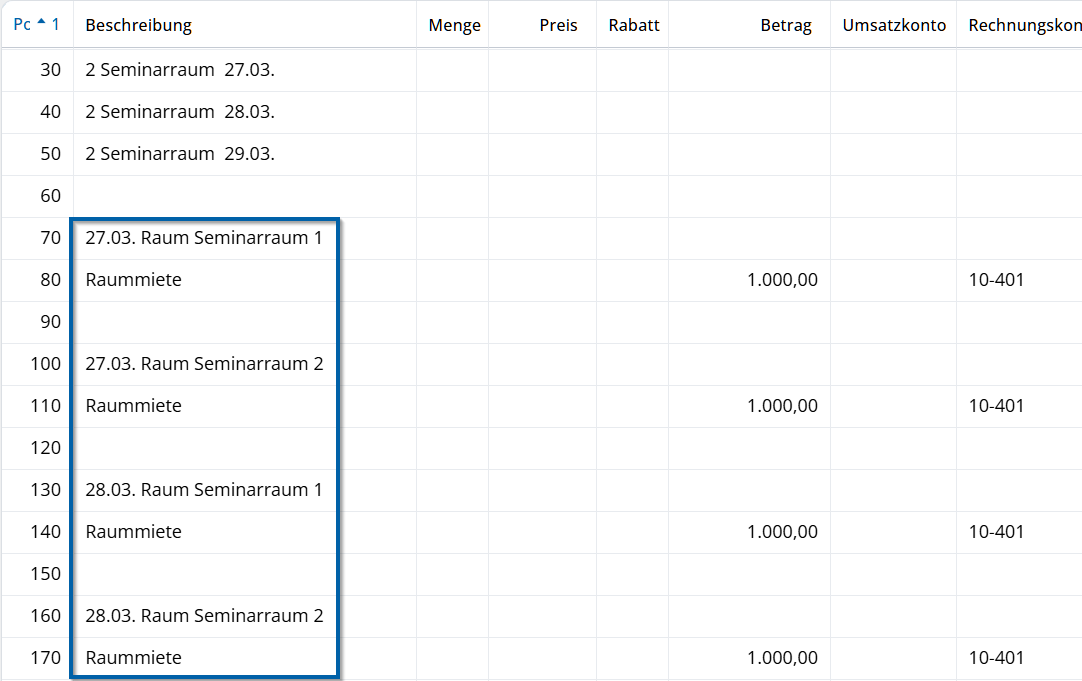
Task: Click the '2 Seminarraum 28.03.' row
Action: click(180, 112)
